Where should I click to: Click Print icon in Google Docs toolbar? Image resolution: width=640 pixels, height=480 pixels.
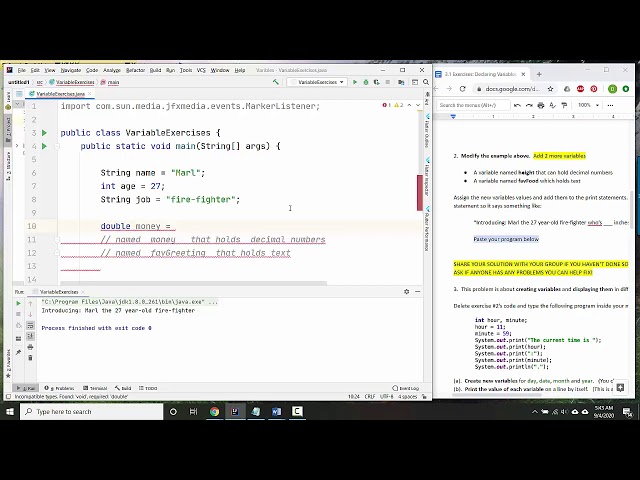coord(541,105)
